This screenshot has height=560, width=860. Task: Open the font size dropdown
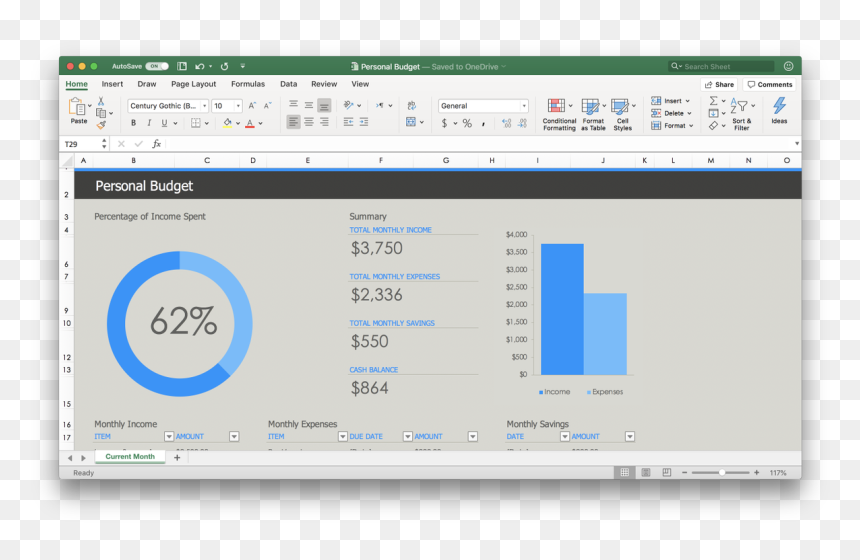pyautogui.click(x=238, y=106)
